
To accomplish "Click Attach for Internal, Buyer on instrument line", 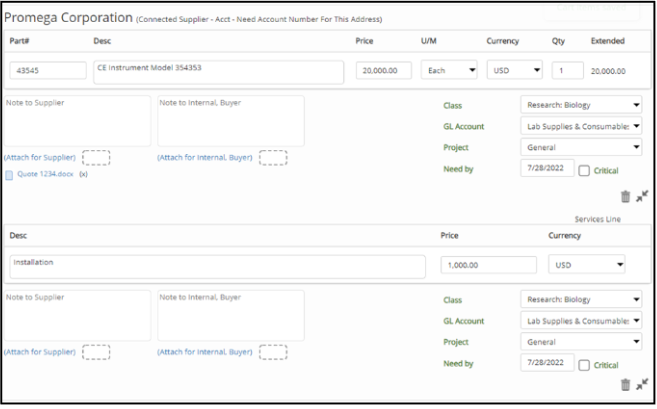I will pyautogui.click(x=205, y=158).
